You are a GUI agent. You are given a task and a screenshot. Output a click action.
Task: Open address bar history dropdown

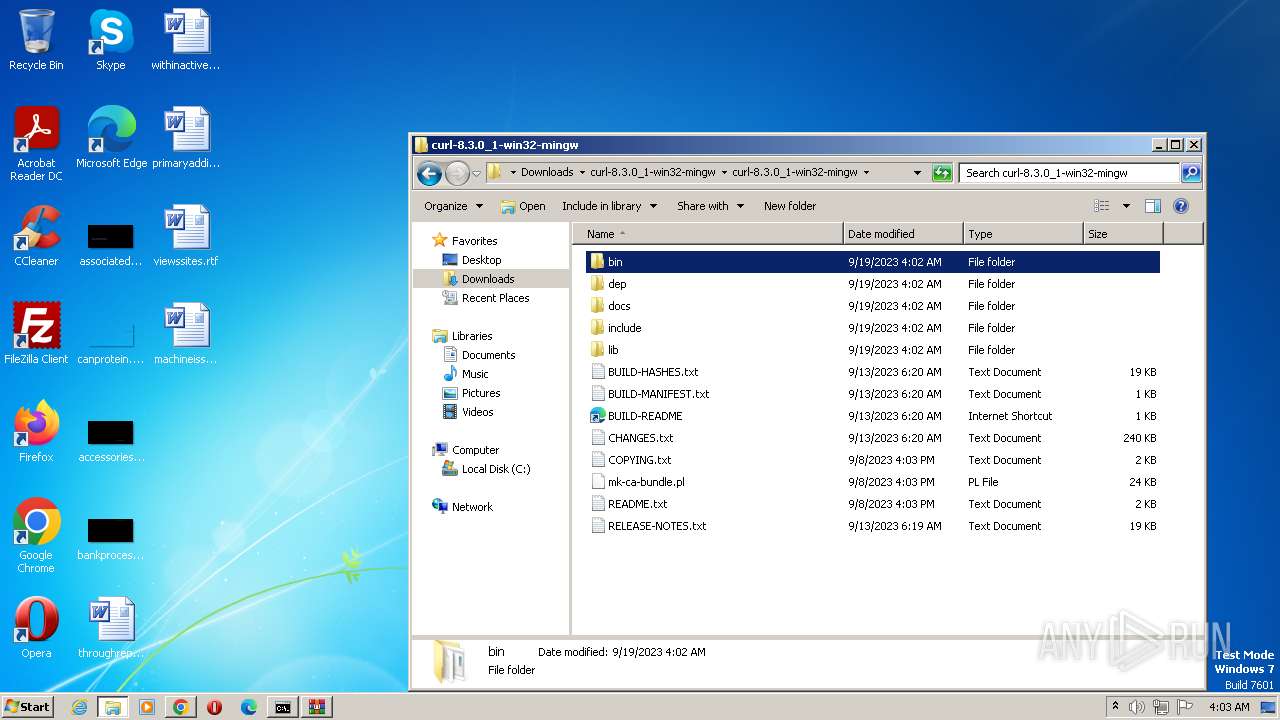(917, 173)
